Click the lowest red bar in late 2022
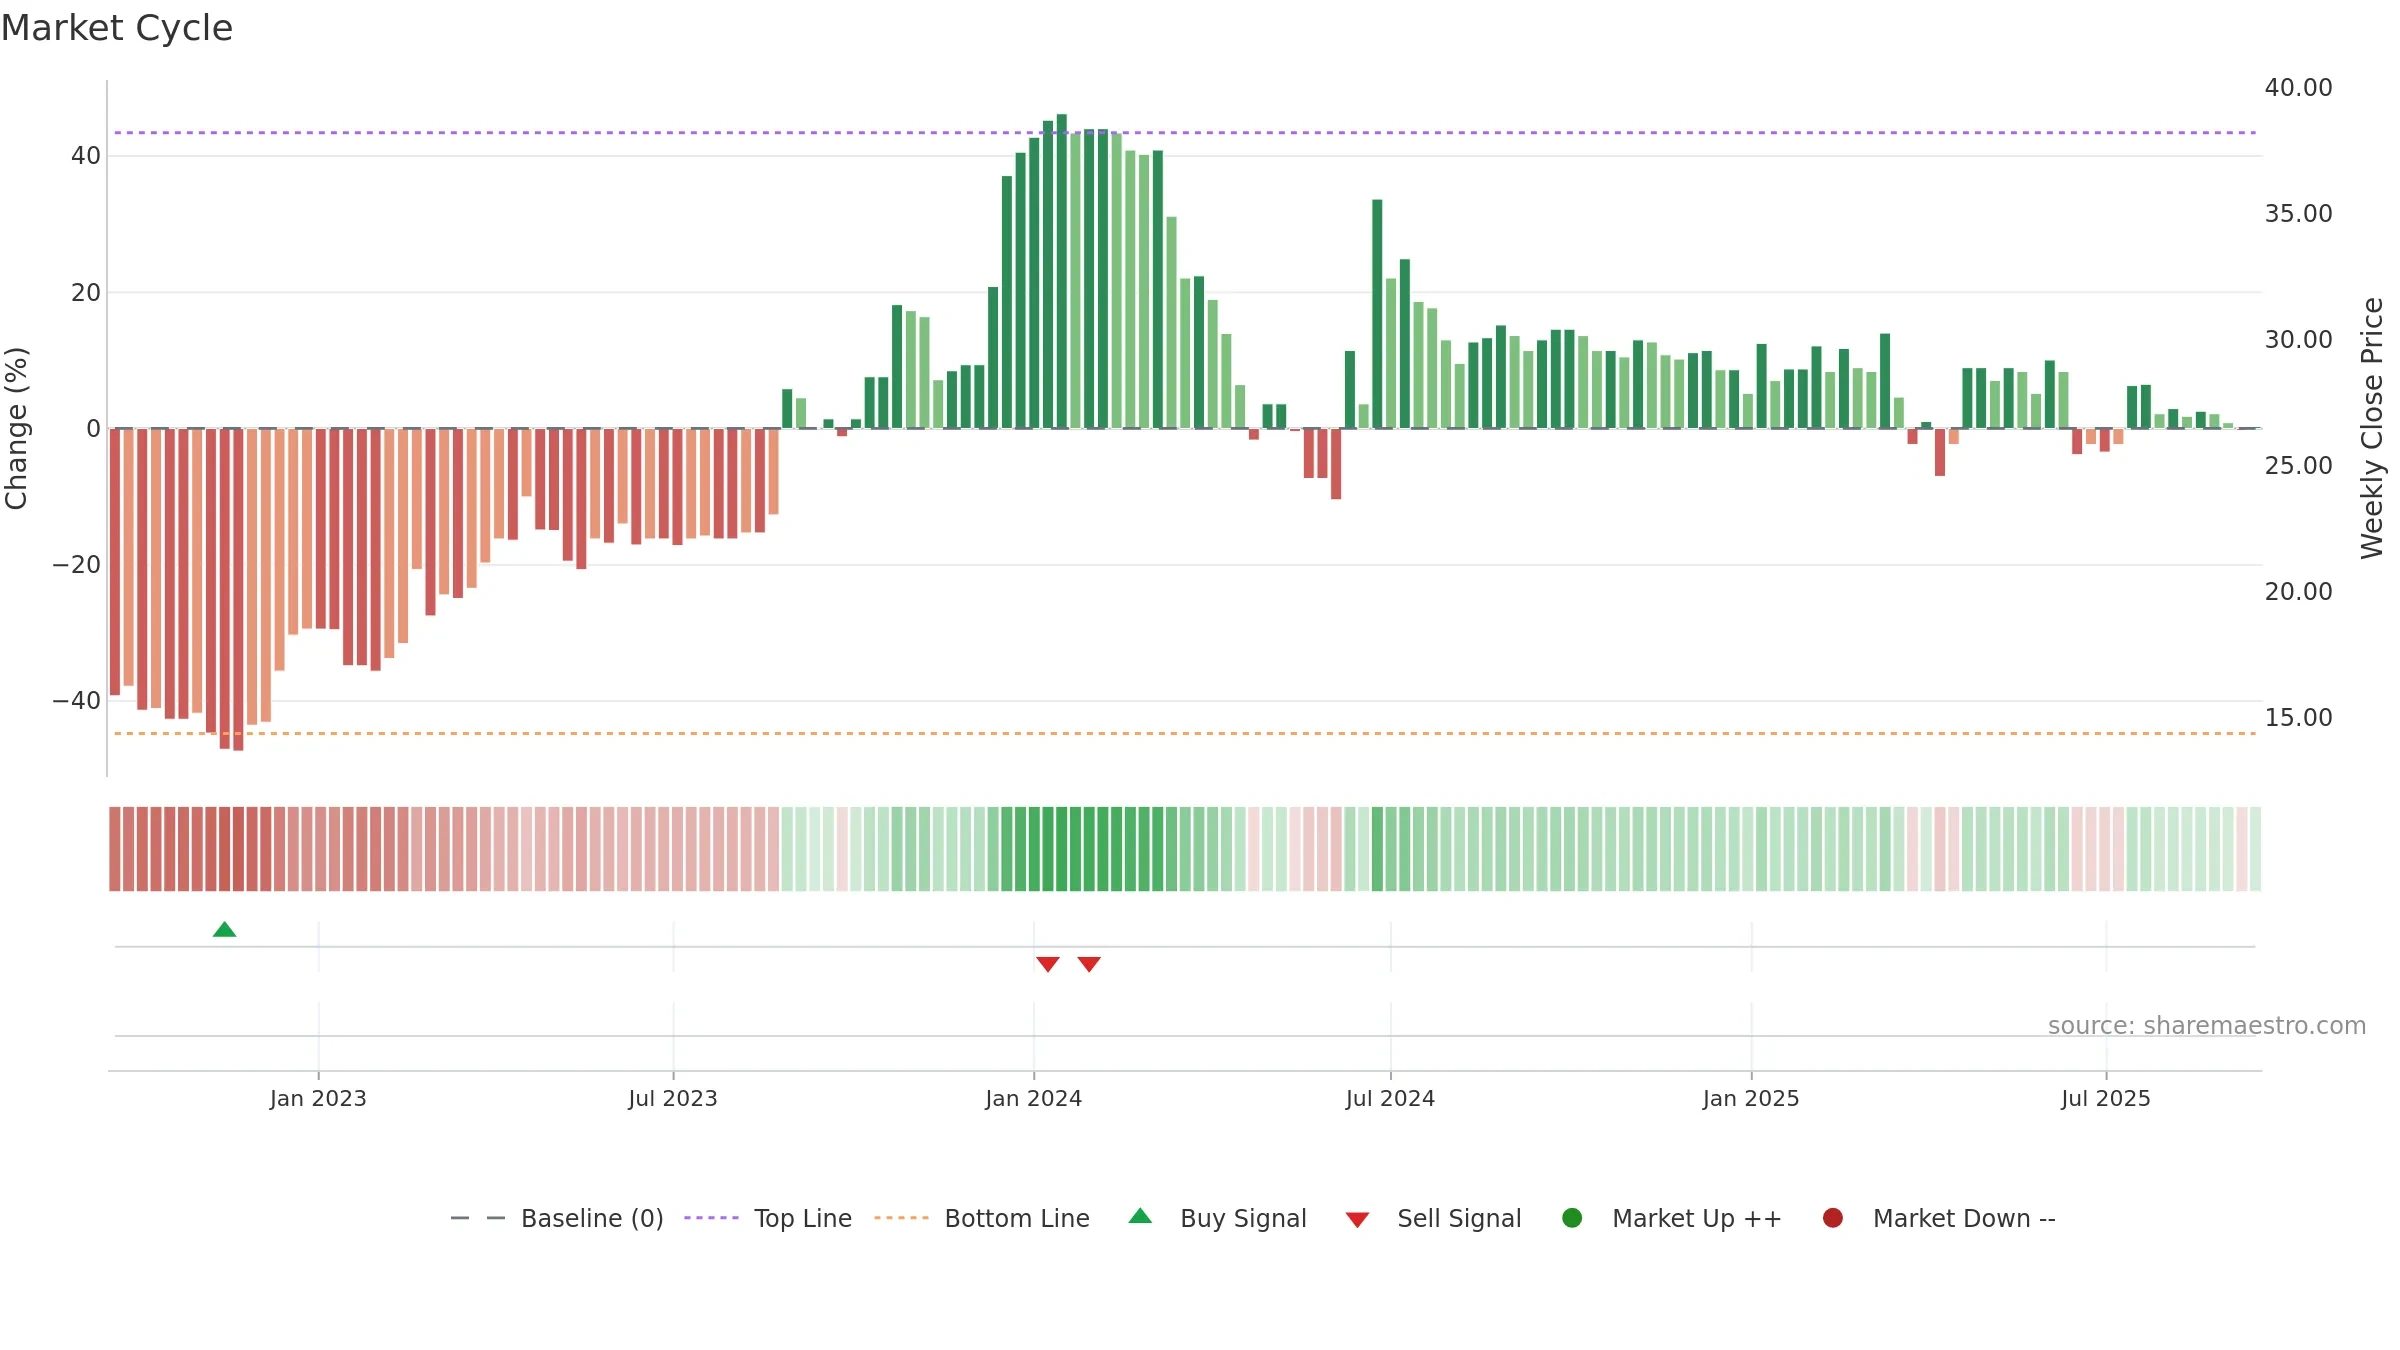The height and width of the screenshot is (1350, 2400). [238, 590]
